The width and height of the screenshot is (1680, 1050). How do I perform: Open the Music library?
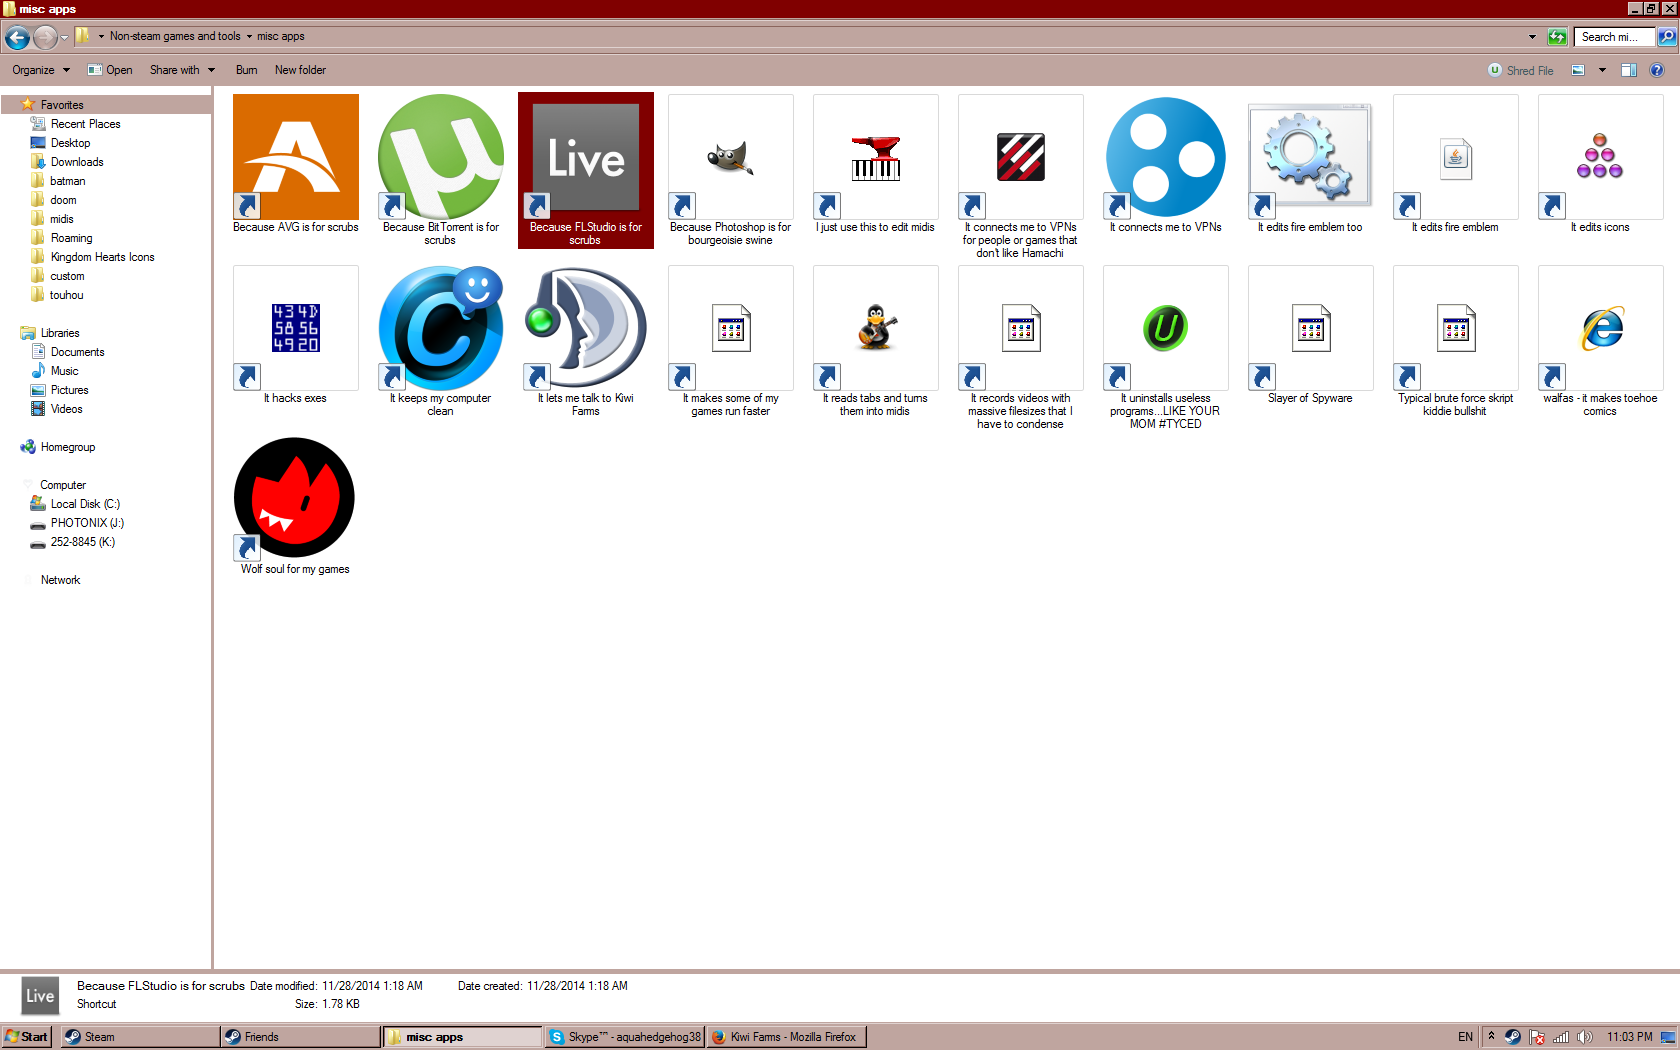(x=55, y=371)
